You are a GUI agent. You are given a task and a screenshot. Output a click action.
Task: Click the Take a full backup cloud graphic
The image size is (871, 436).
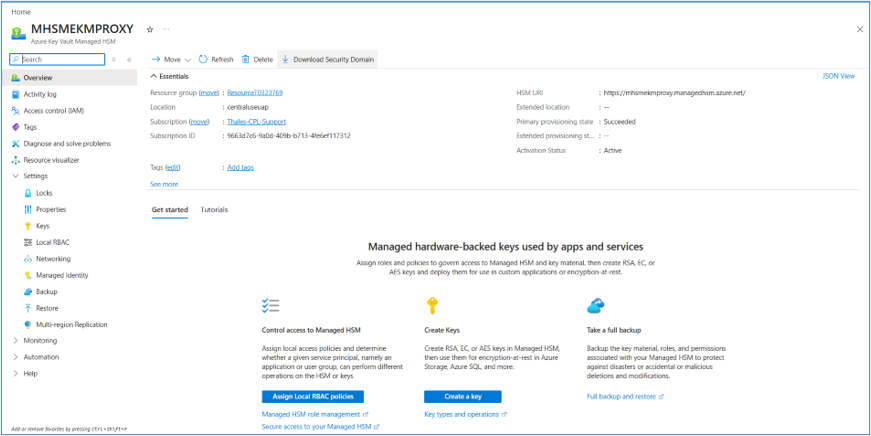pyautogui.click(x=595, y=305)
